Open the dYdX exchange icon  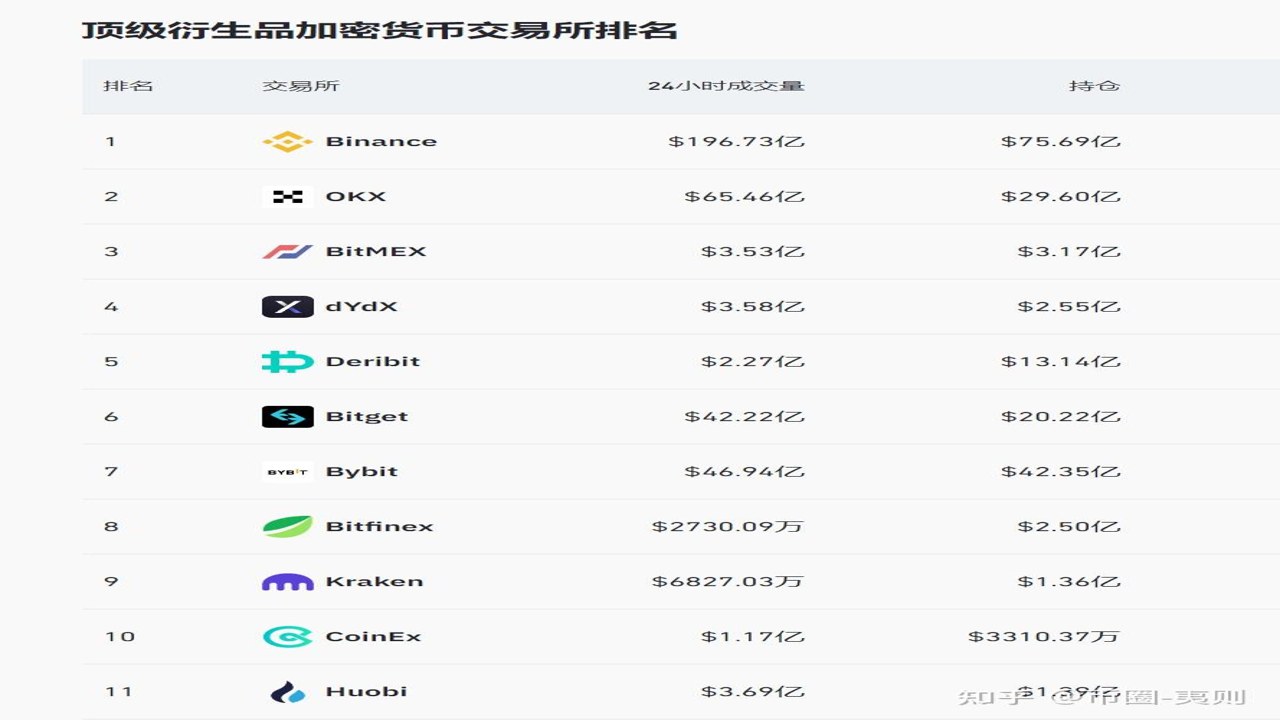tap(287, 307)
